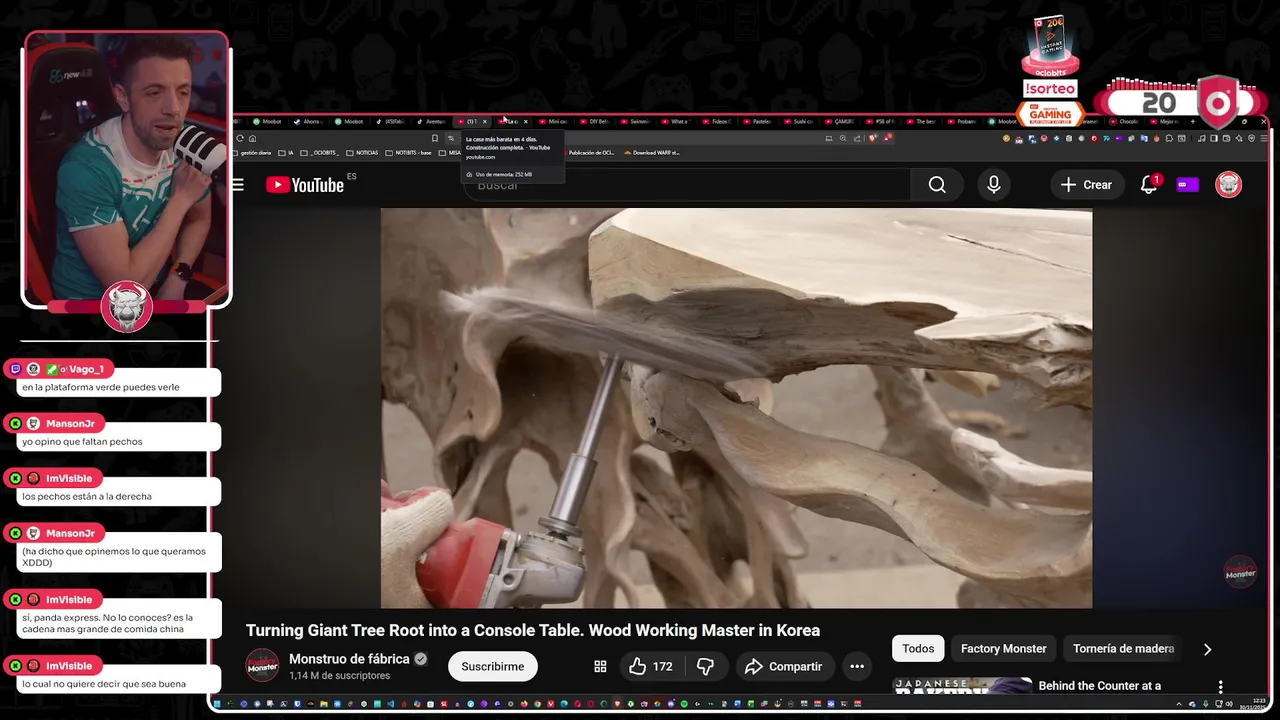
Task: Click the Factory Monster watermark on the video
Action: (1240, 571)
